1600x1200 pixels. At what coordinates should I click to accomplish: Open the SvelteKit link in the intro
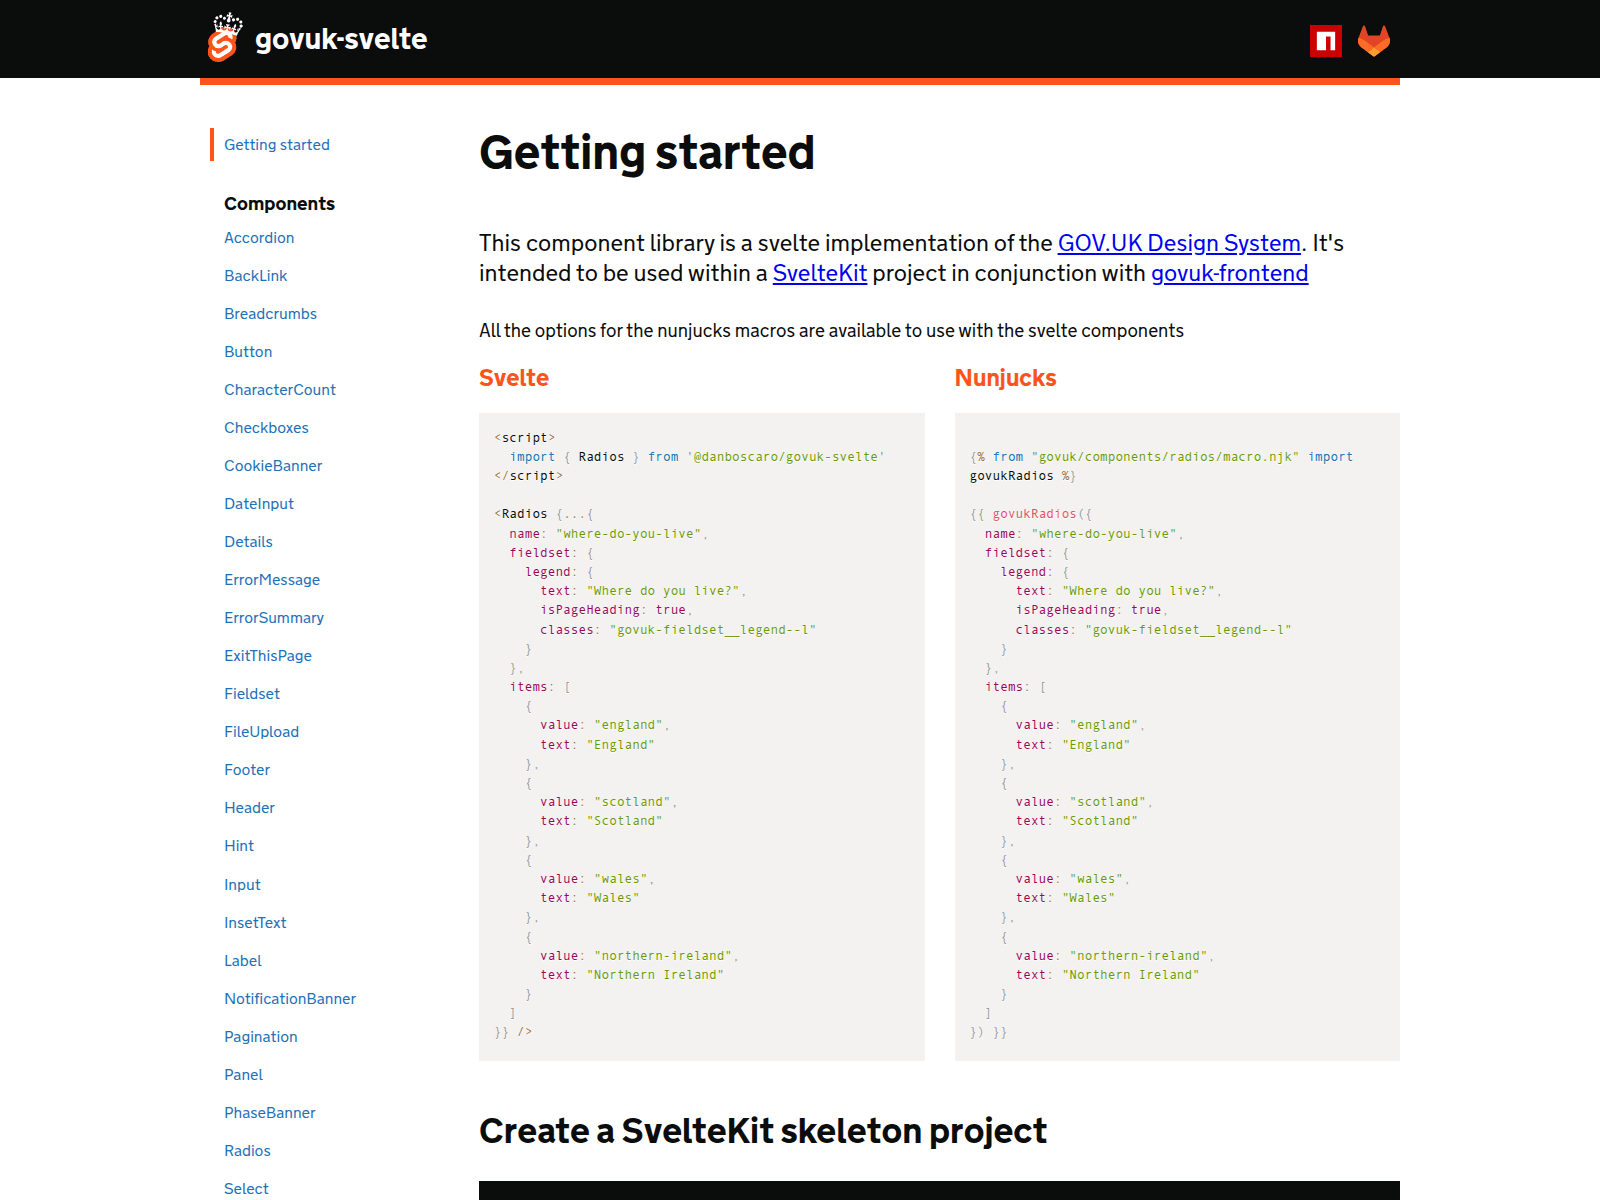point(820,273)
